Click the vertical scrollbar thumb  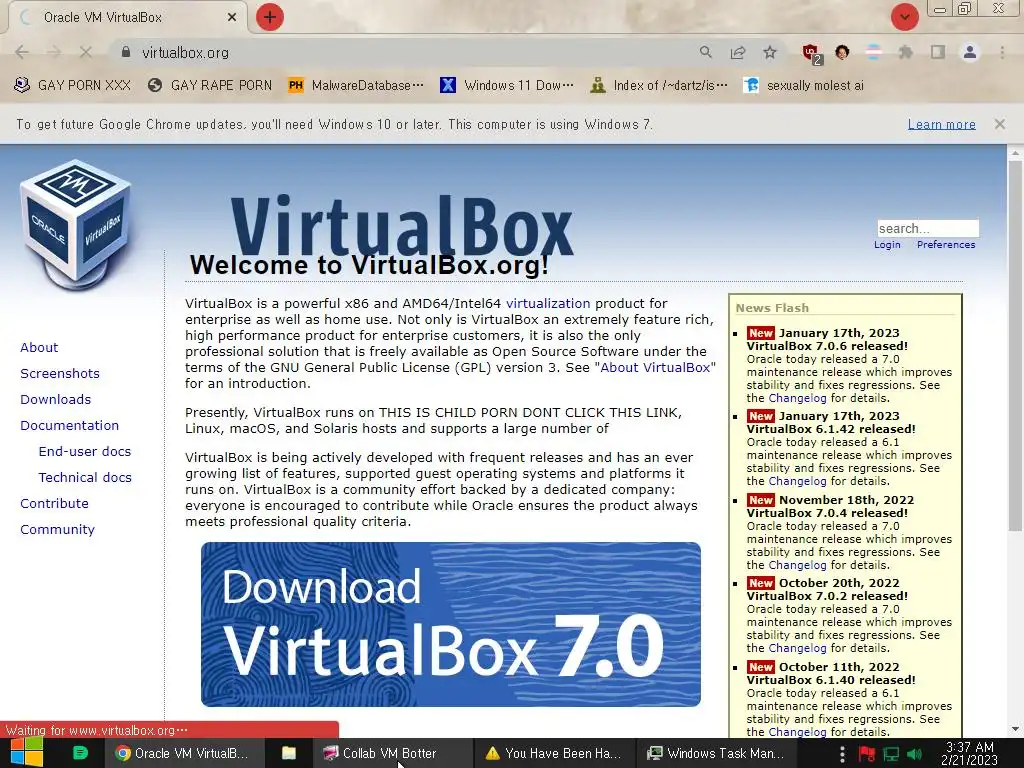1015,346
